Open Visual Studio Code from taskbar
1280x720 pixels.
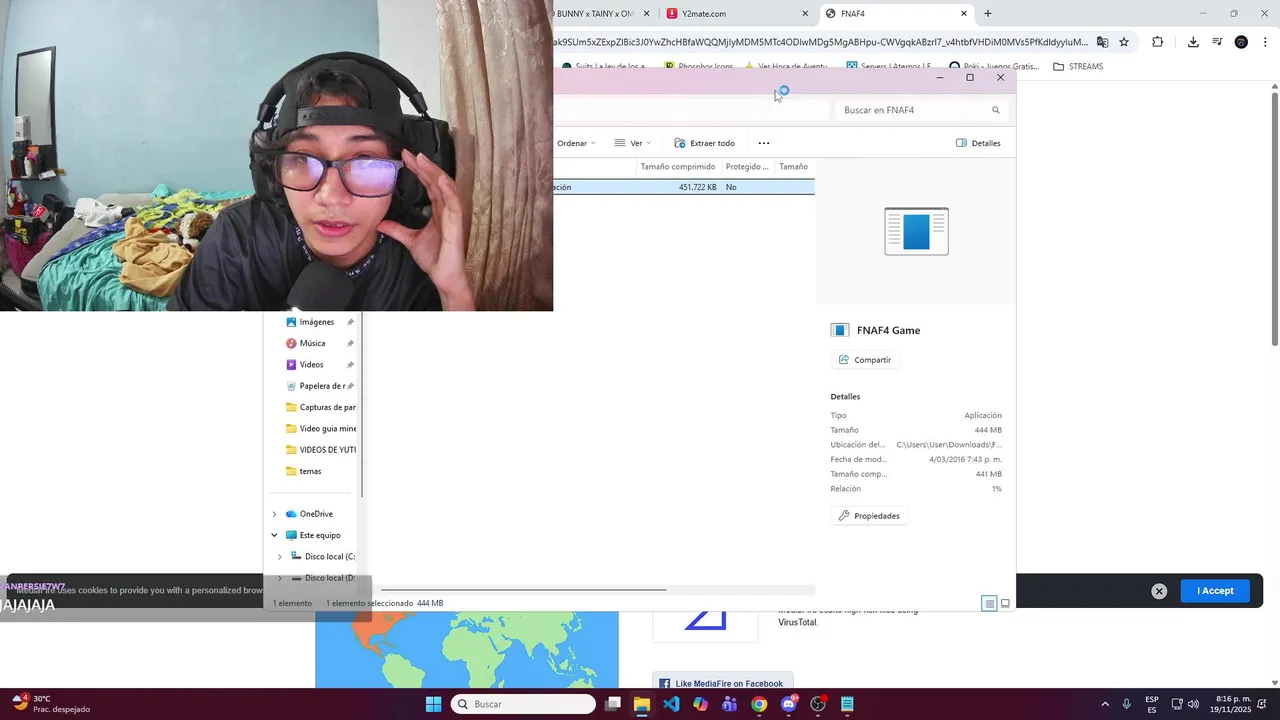671,704
